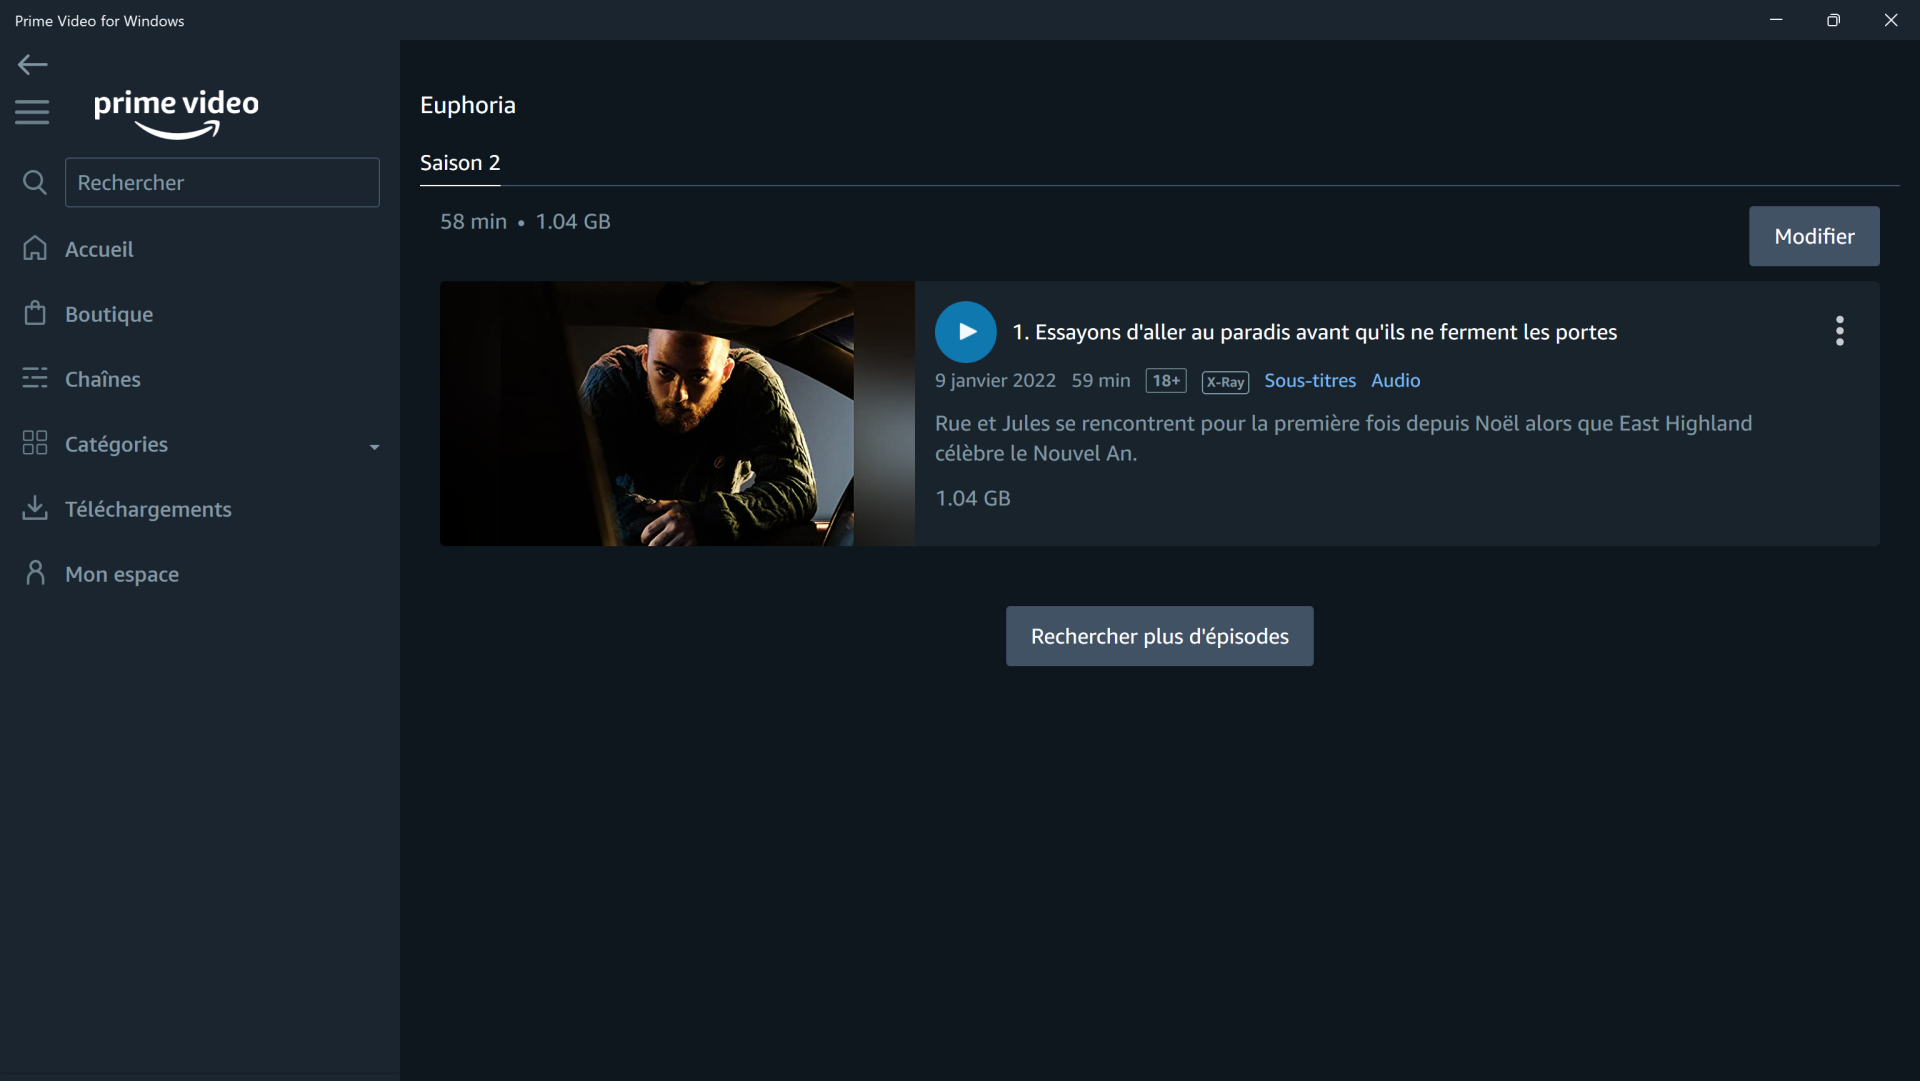Click the Modifier button
This screenshot has width=1920, height=1081.
(1814, 236)
